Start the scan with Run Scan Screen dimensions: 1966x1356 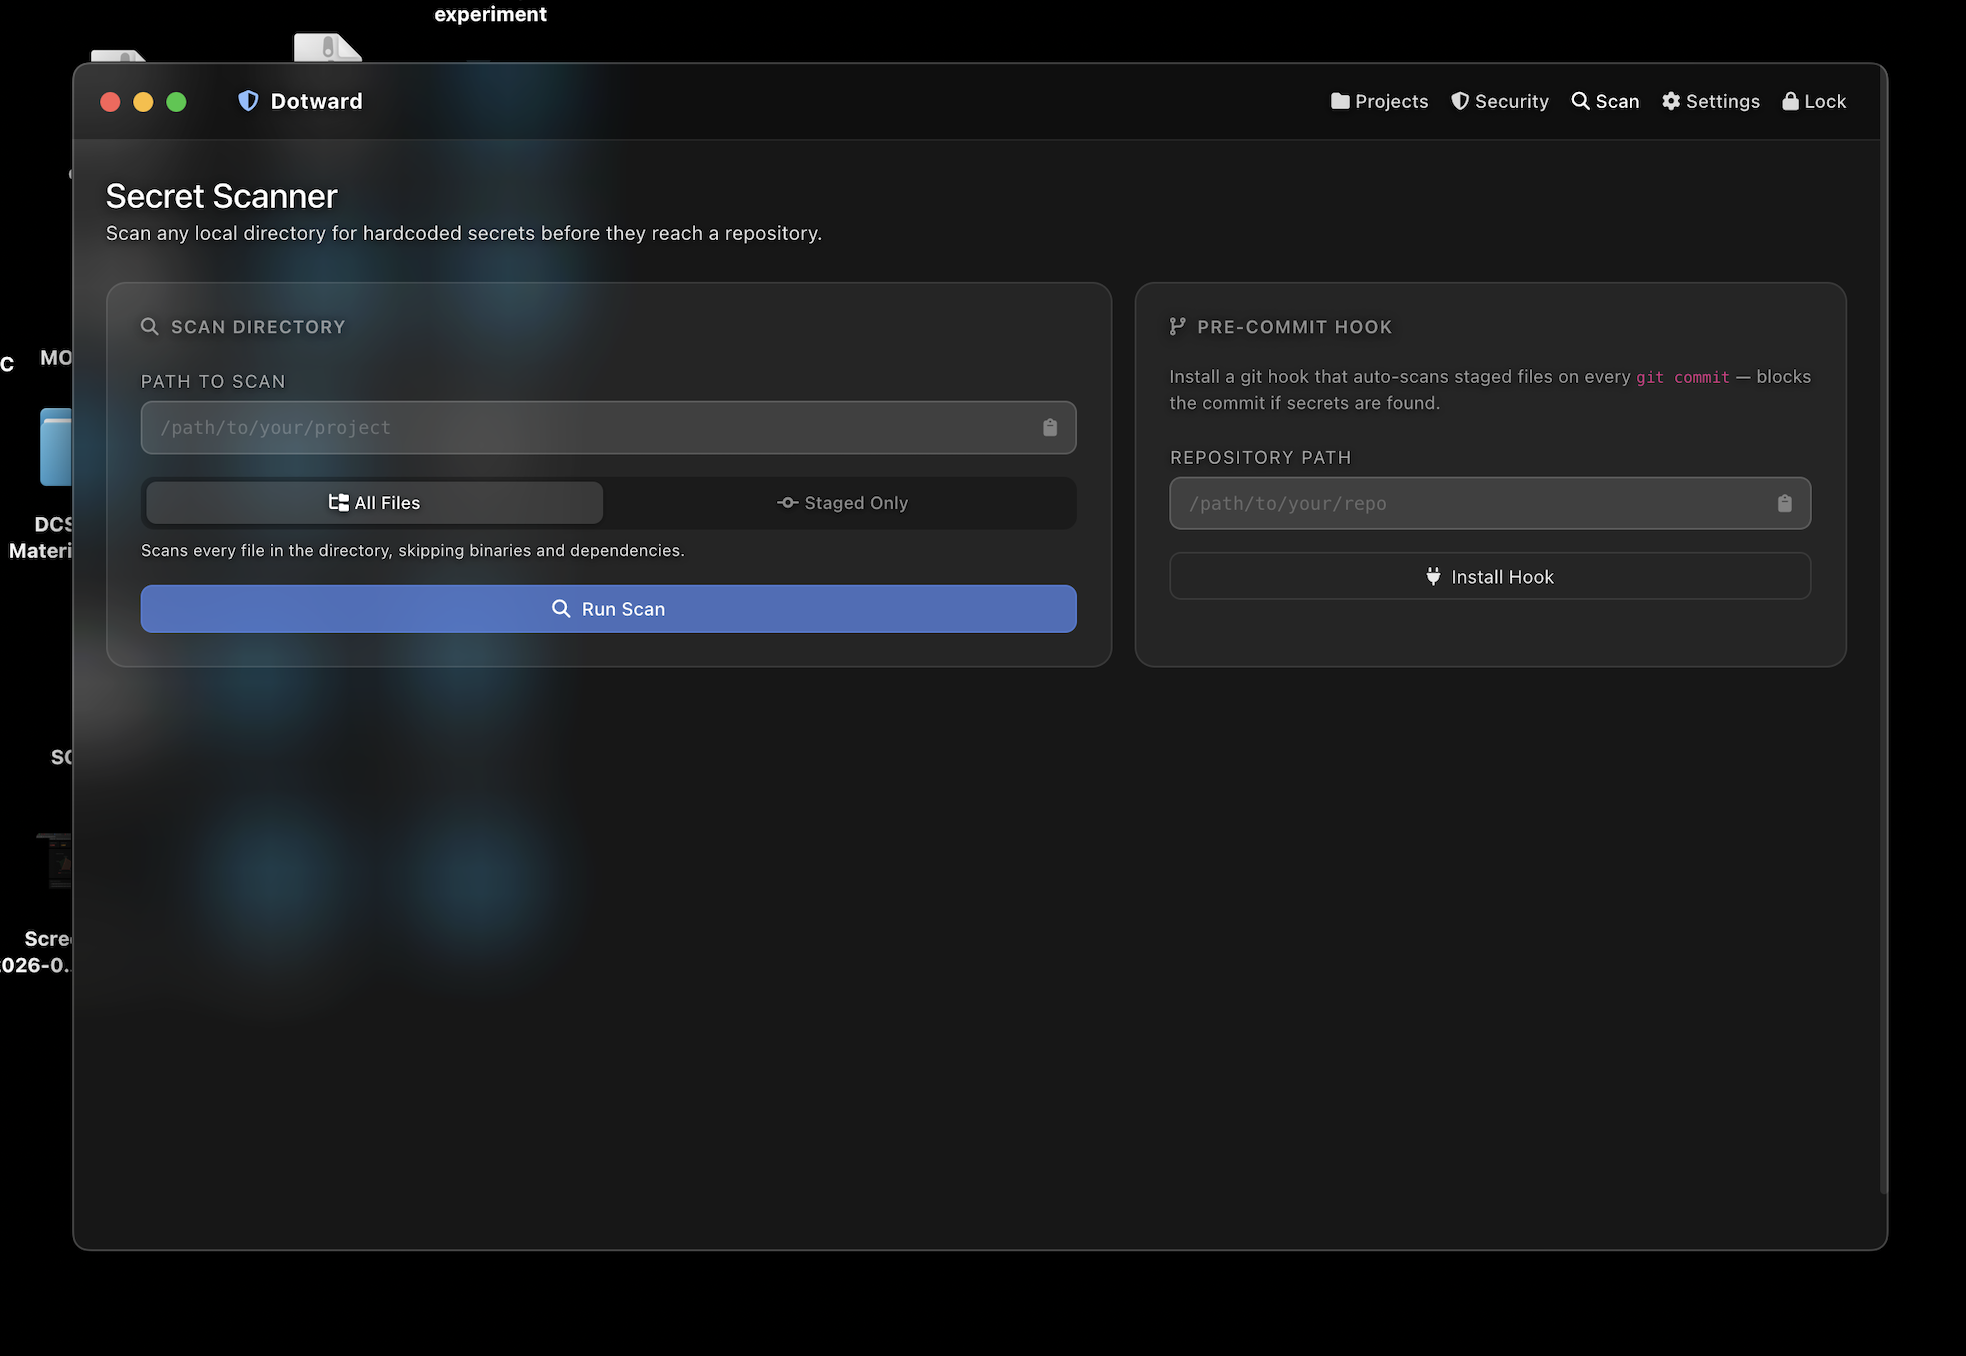608,609
